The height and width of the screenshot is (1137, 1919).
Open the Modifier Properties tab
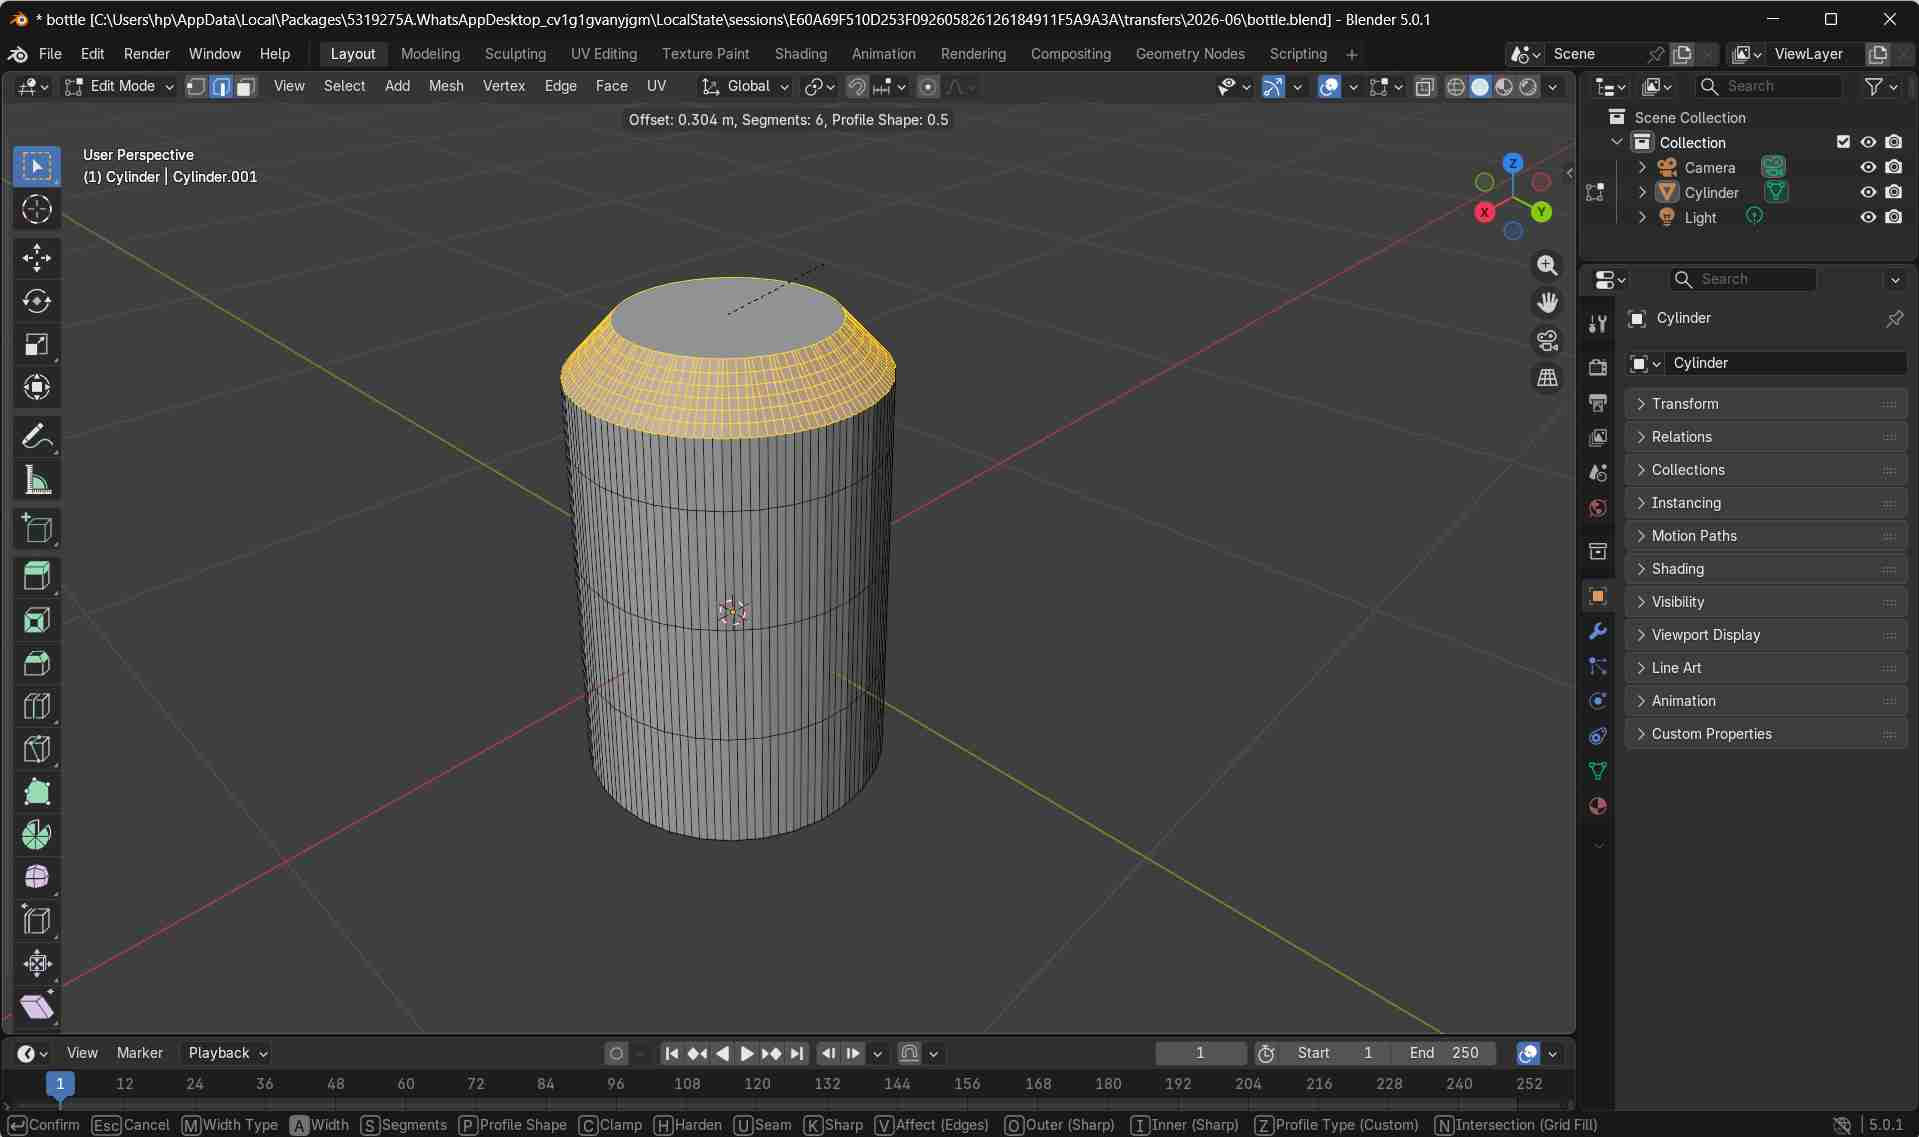point(1597,630)
